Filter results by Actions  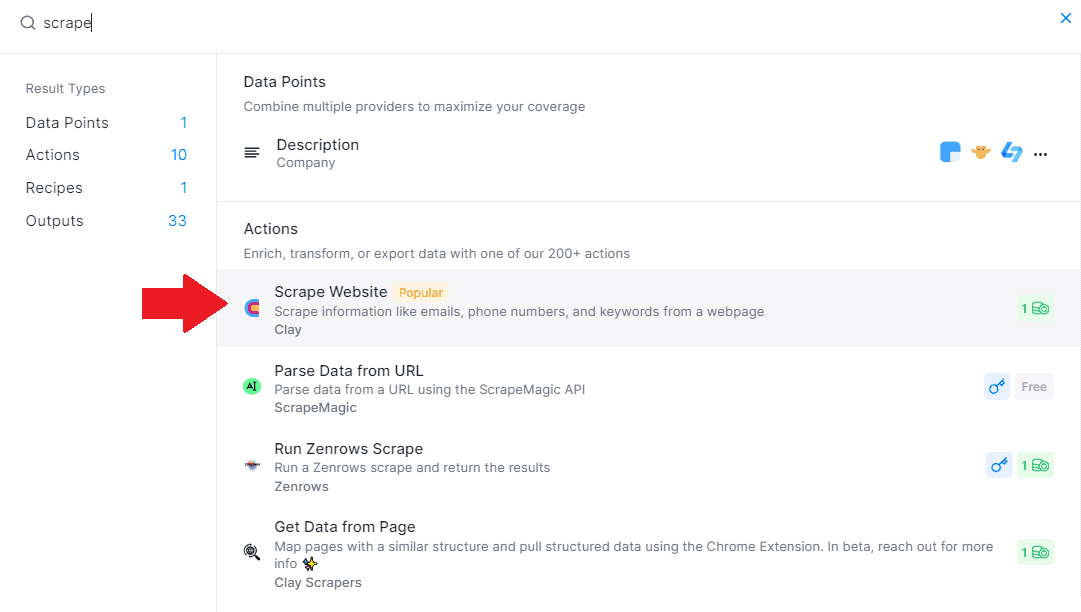pos(53,155)
